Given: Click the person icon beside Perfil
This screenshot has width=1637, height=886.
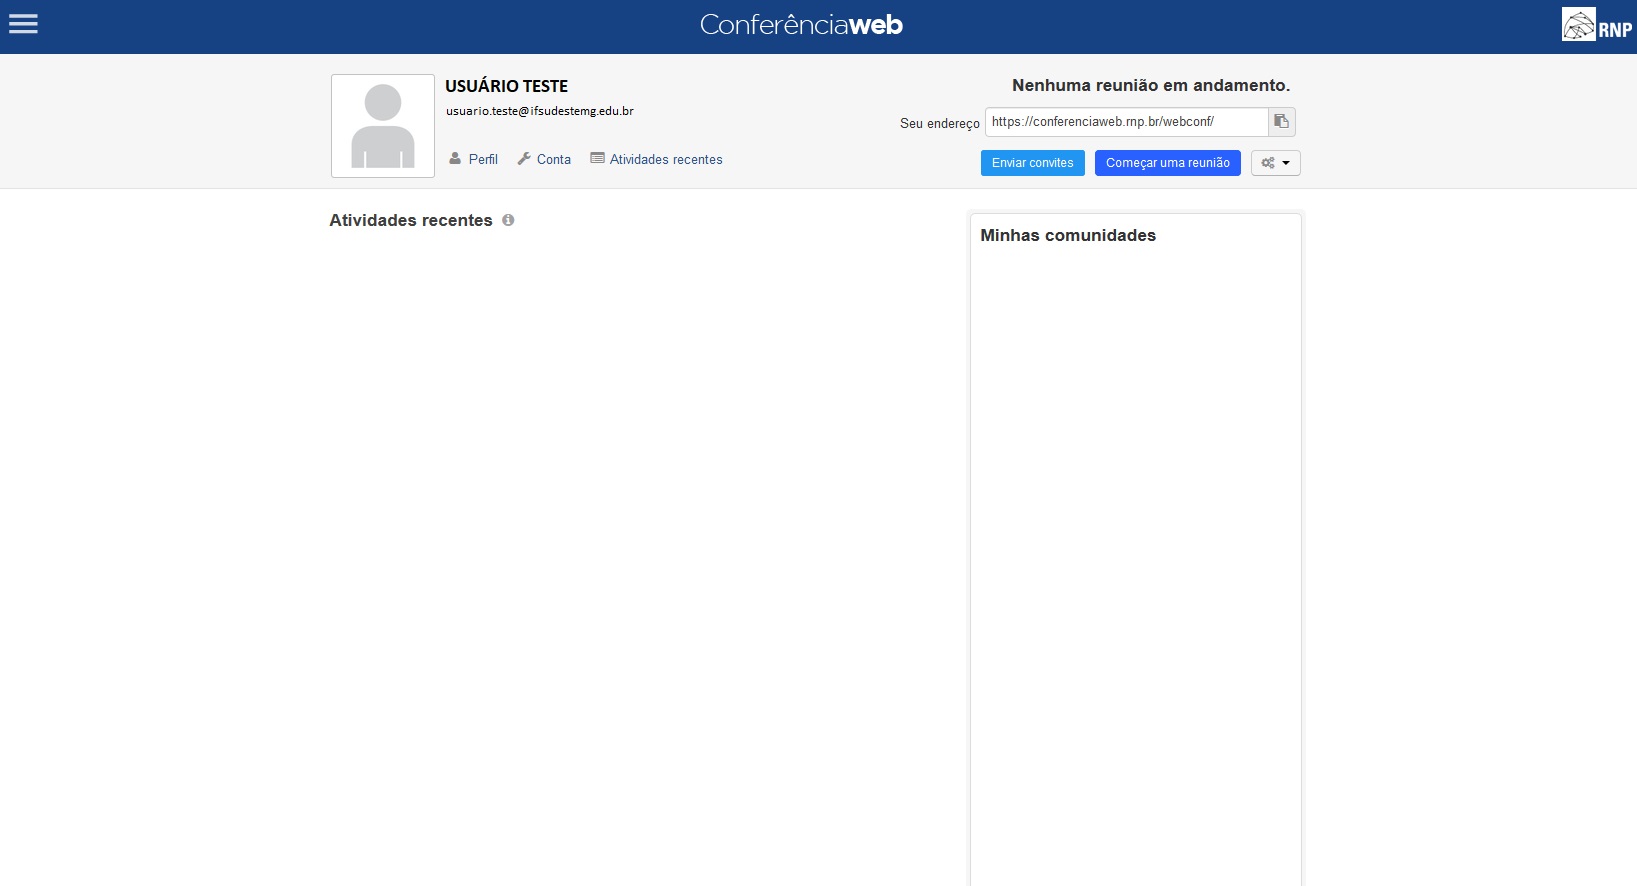Looking at the screenshot, I should 455,159.
